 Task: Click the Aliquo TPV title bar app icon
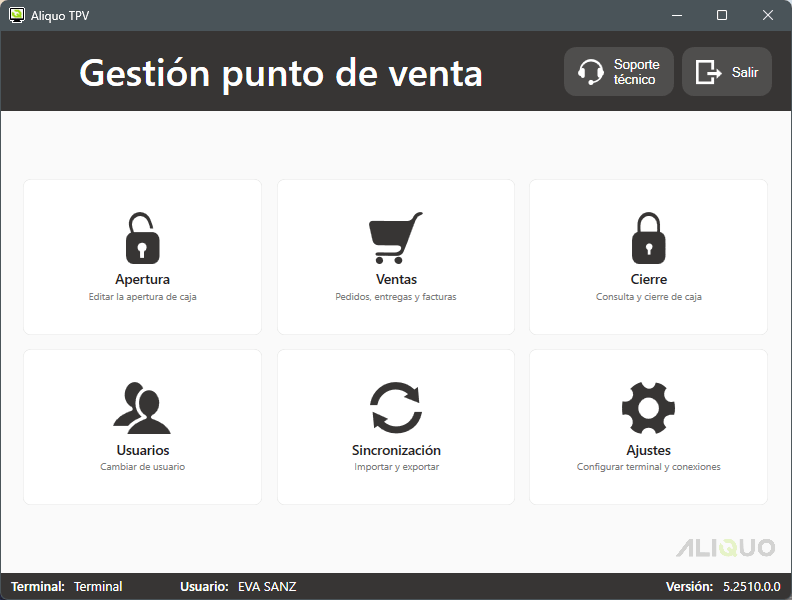(x=17, y=15)
